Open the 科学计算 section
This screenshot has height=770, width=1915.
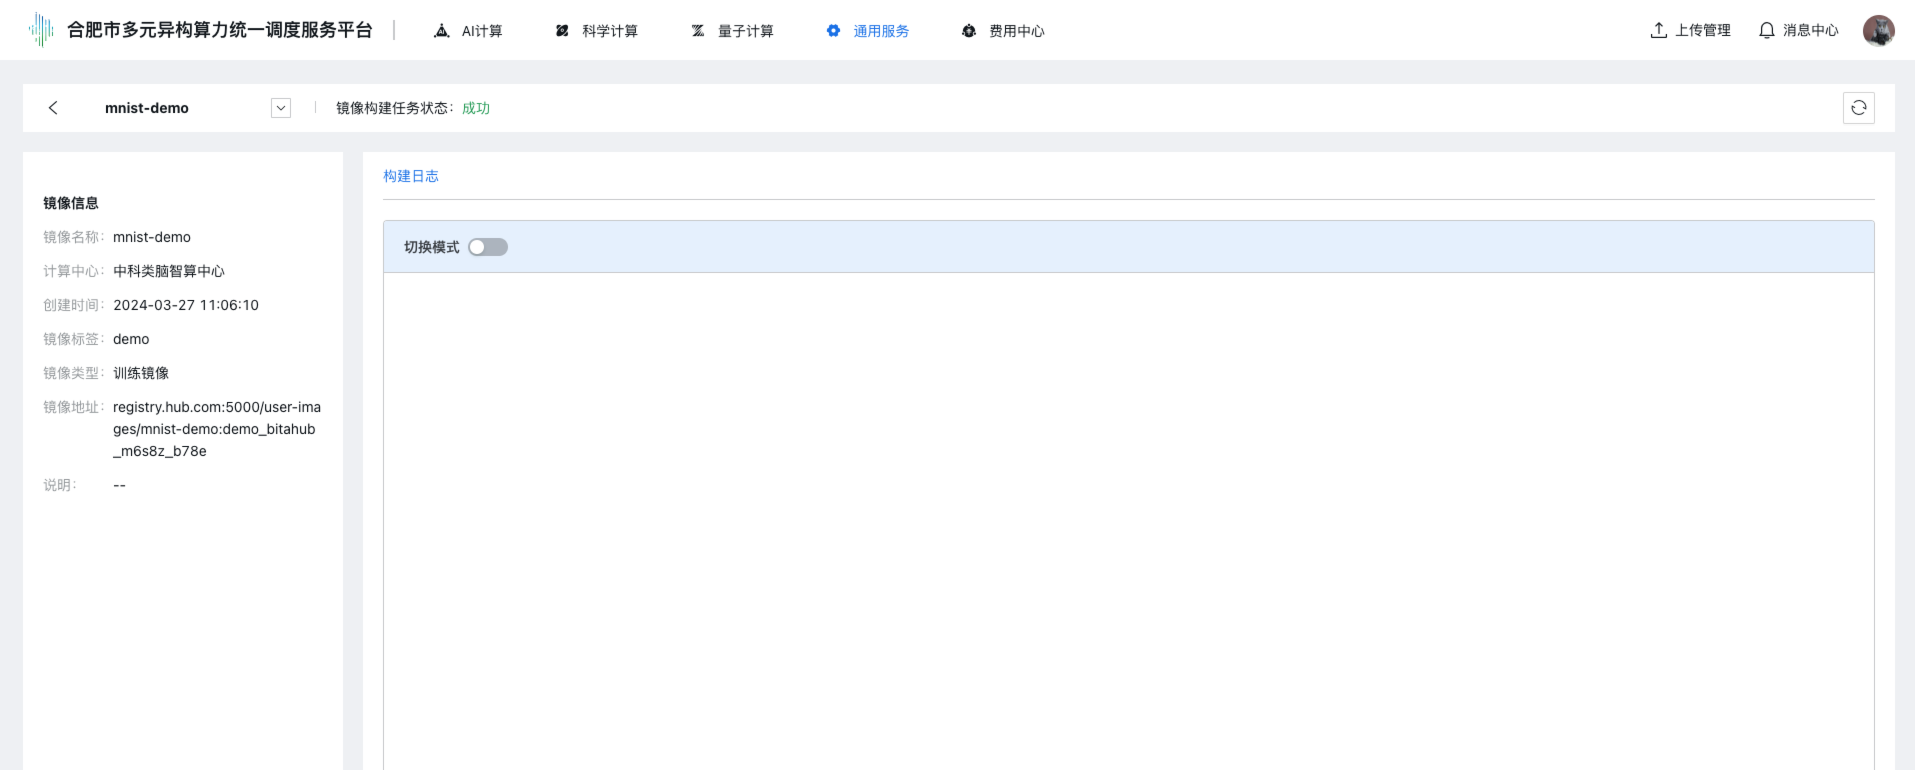click(597, 31)
